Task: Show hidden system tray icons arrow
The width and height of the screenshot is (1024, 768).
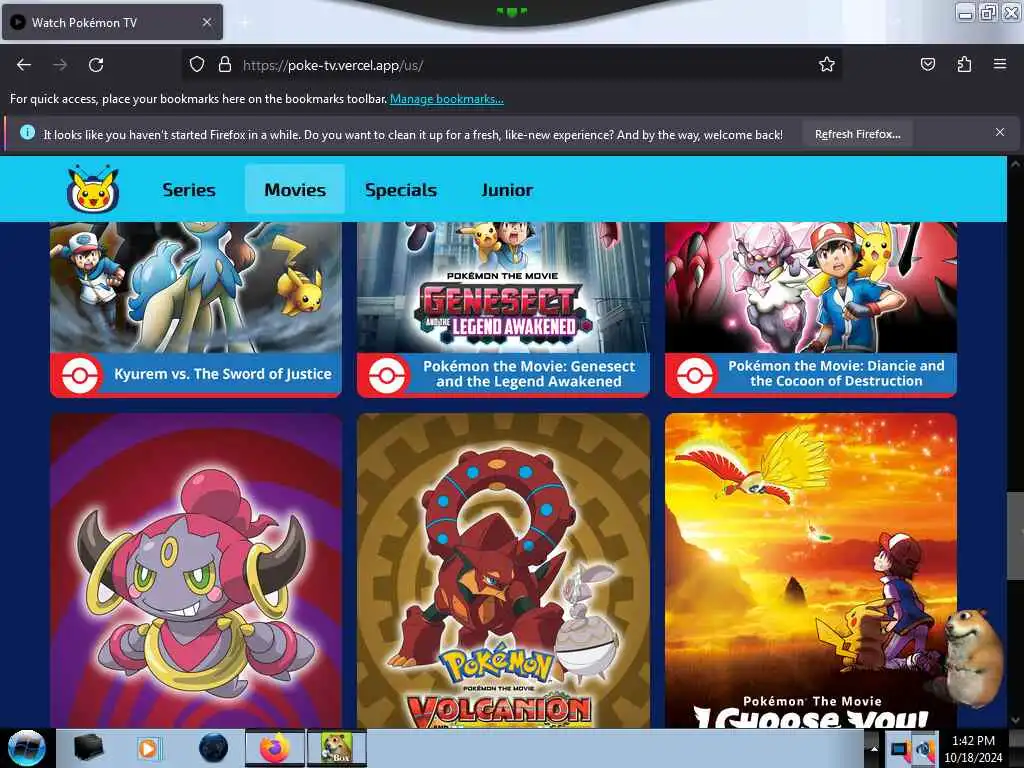Action: pyautogui.click(x=874, y=748)
